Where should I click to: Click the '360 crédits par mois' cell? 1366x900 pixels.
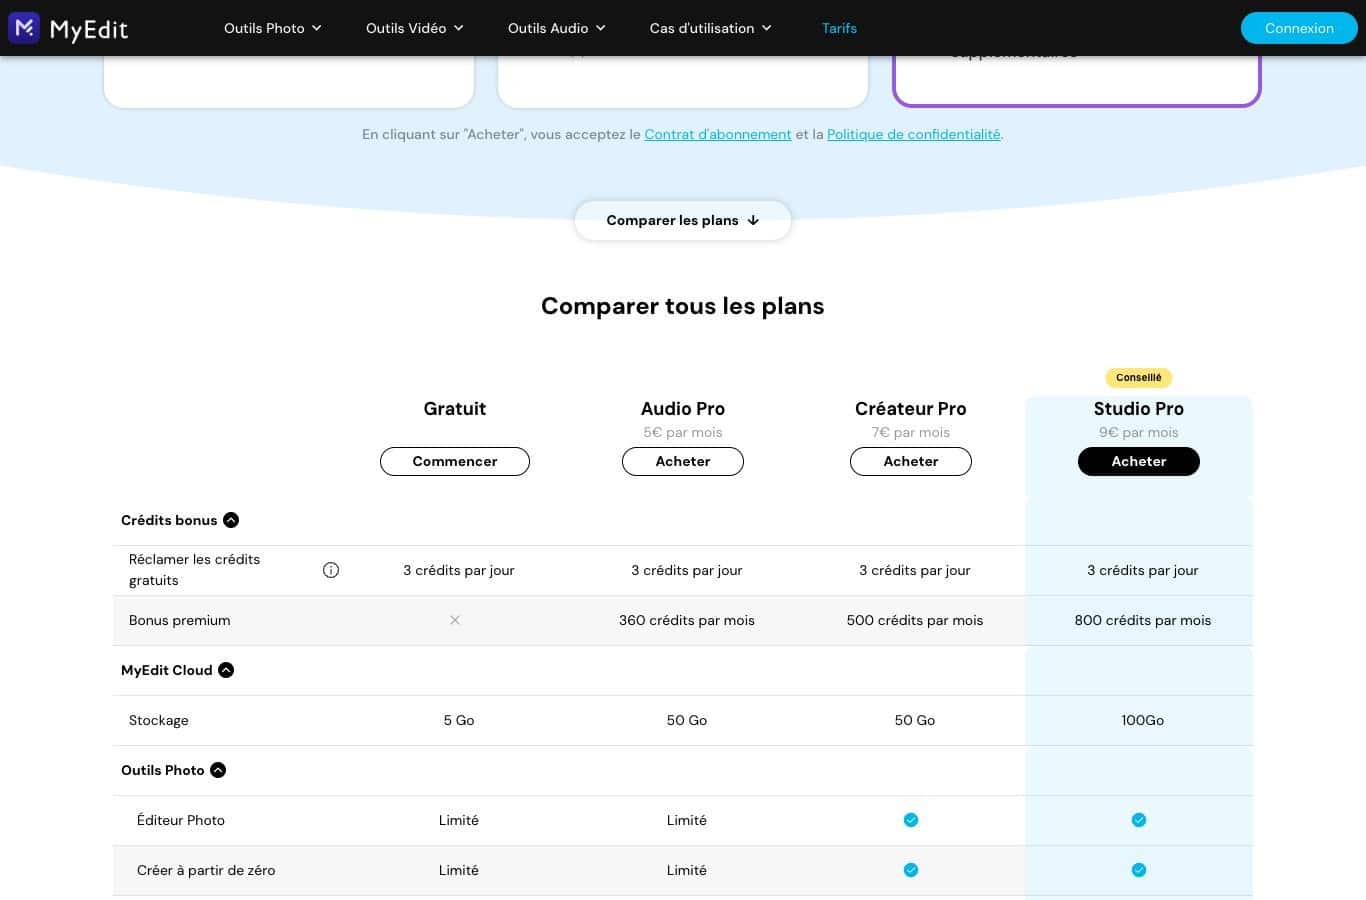click(687, 620)
